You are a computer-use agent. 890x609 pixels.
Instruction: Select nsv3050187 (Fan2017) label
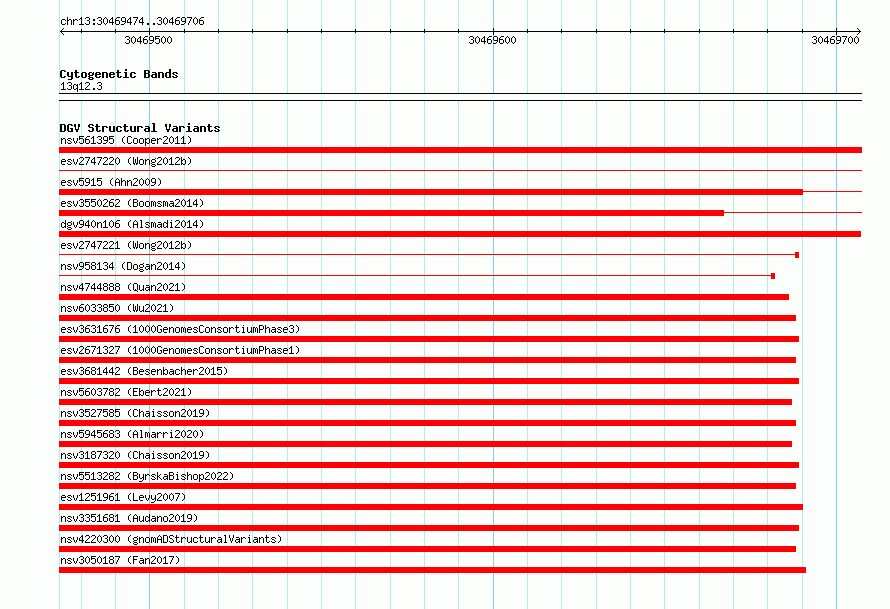click(120, 560)
